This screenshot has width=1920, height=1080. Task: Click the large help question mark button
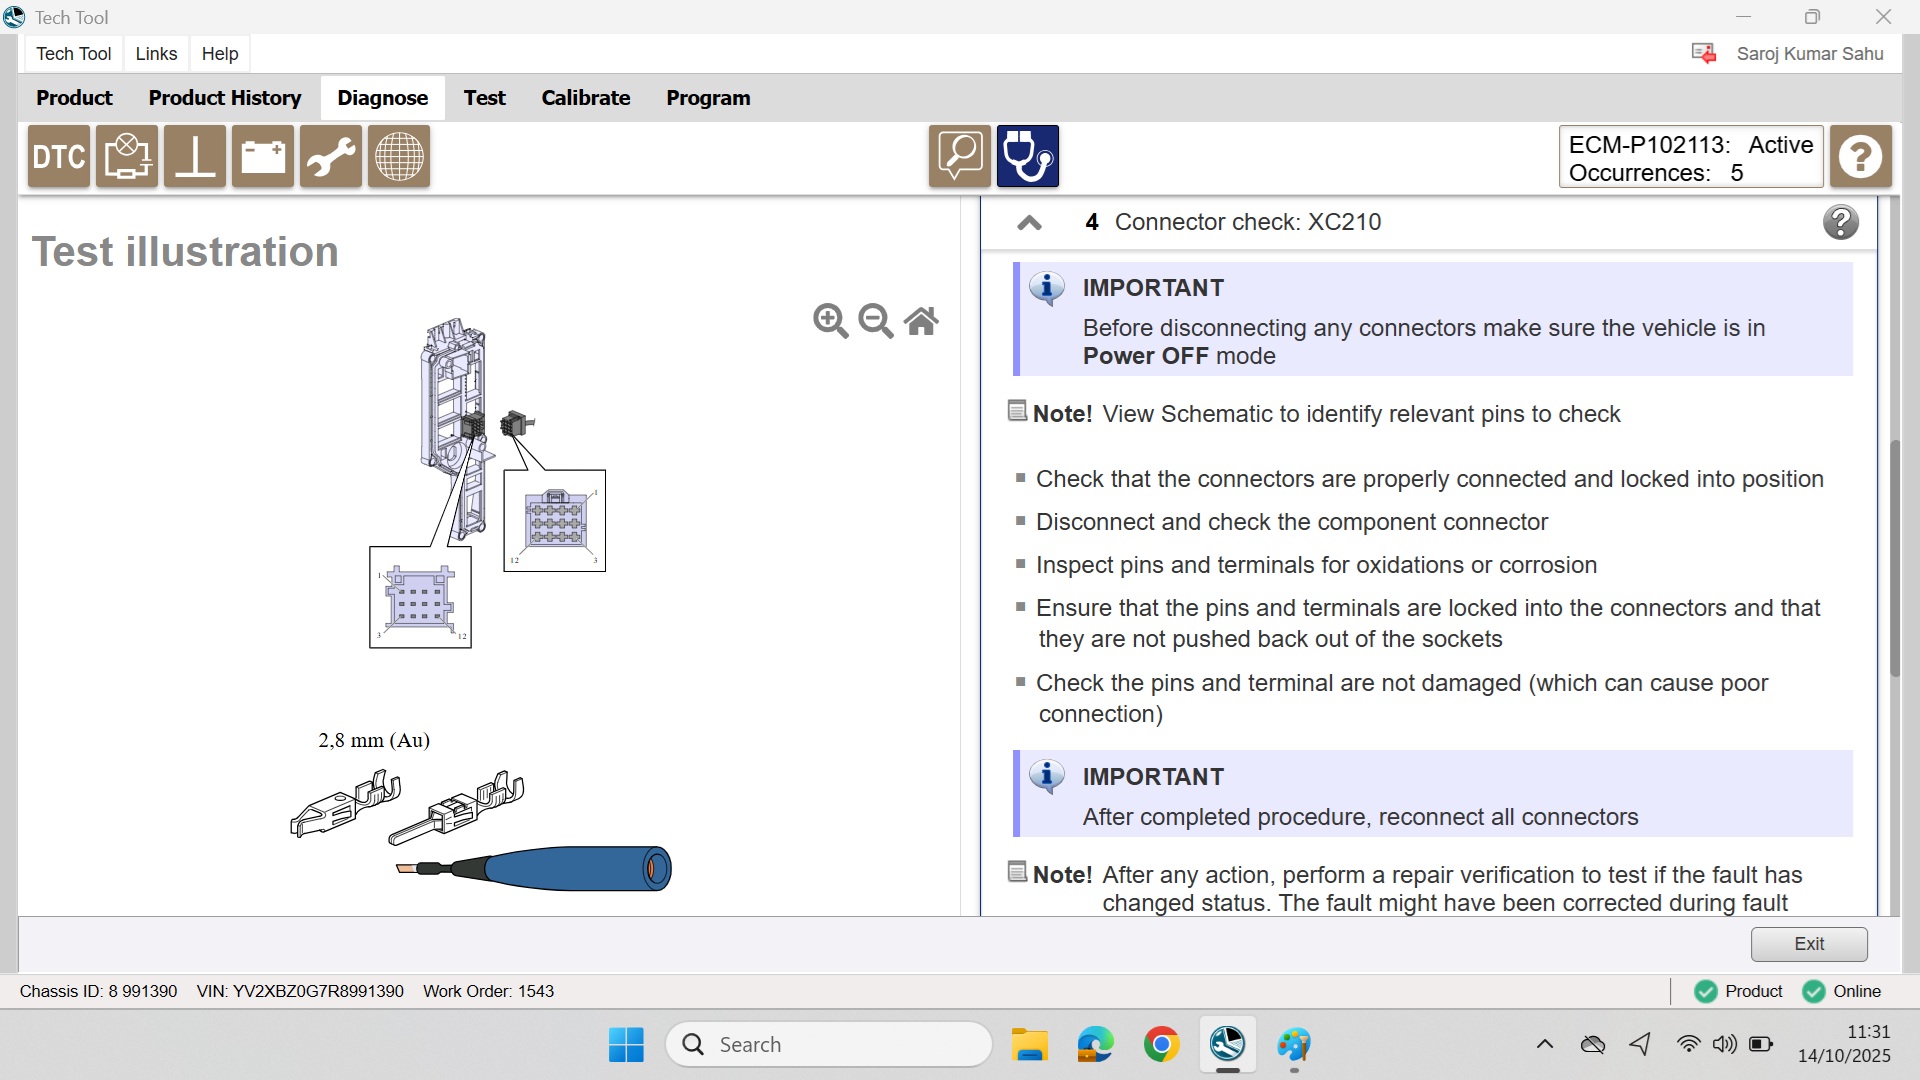pyautogui.click(x=1860, y=157)
